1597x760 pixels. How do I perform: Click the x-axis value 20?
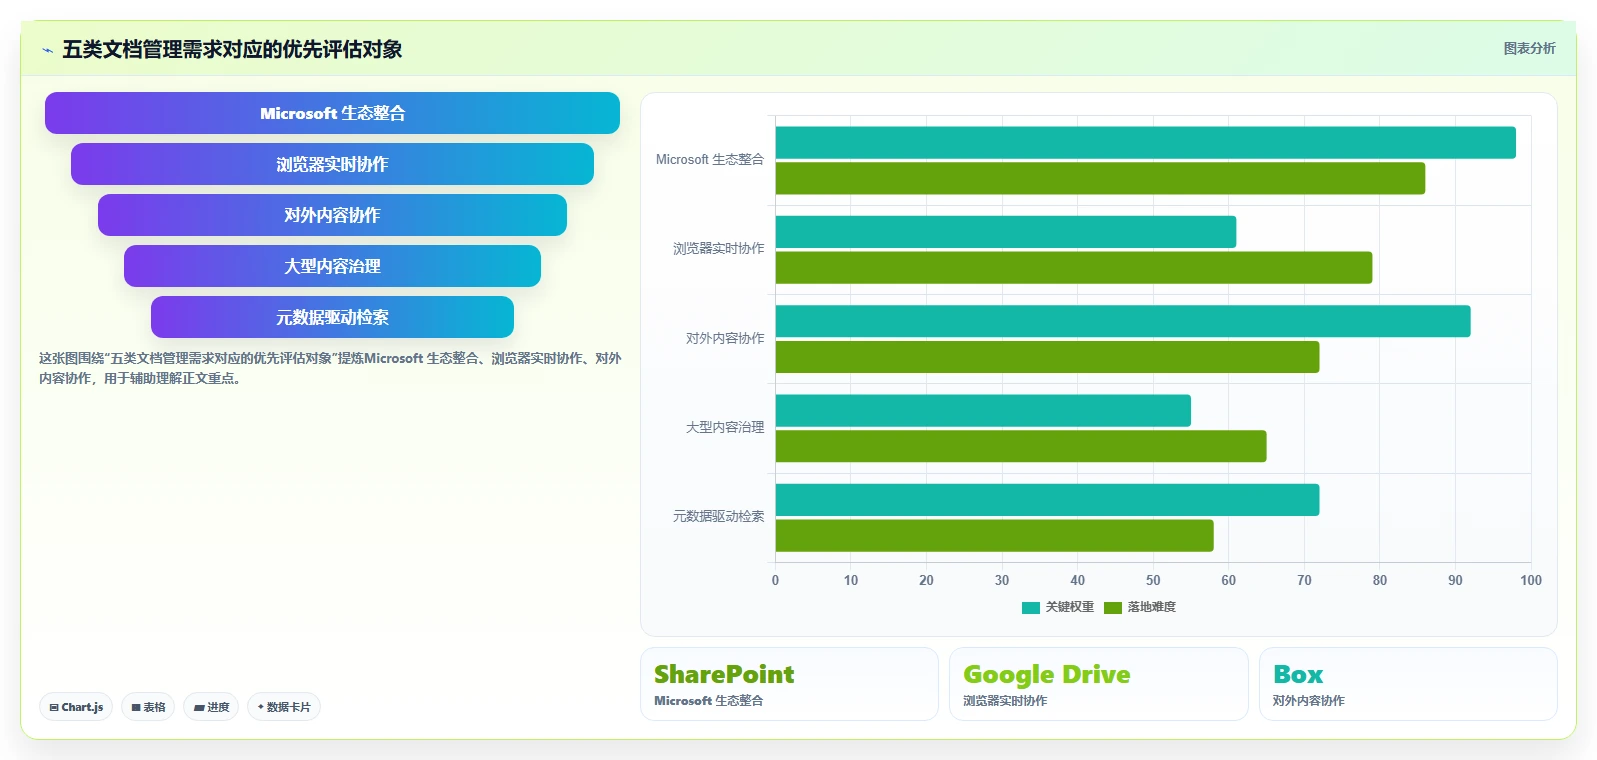coord(926,580)
